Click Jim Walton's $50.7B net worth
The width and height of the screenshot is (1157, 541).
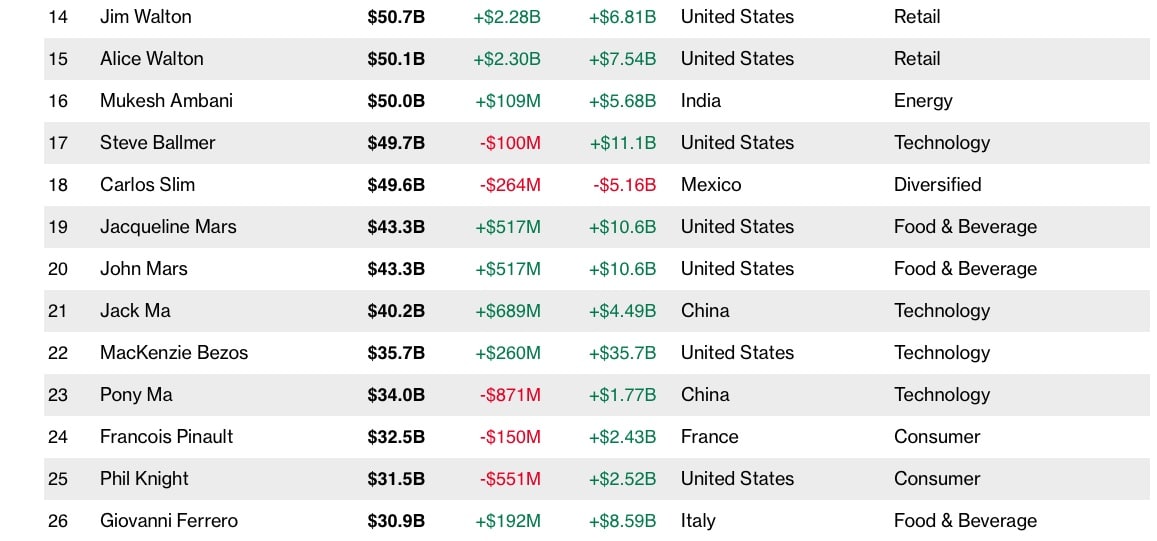point(396,17)
